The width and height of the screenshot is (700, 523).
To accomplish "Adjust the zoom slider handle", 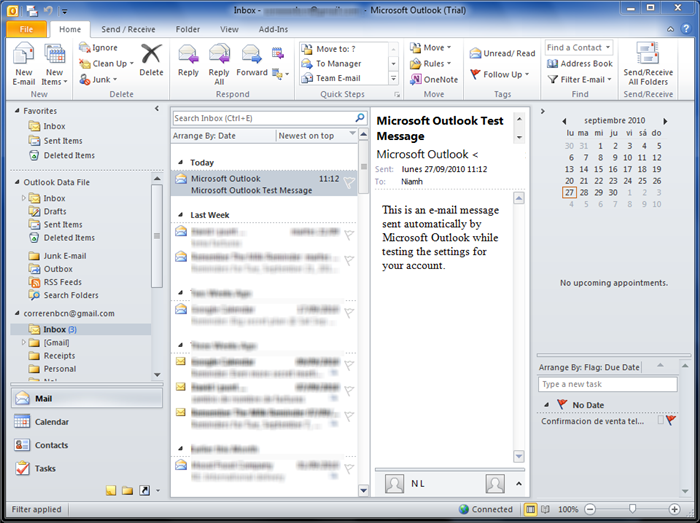I will point(632,509).
